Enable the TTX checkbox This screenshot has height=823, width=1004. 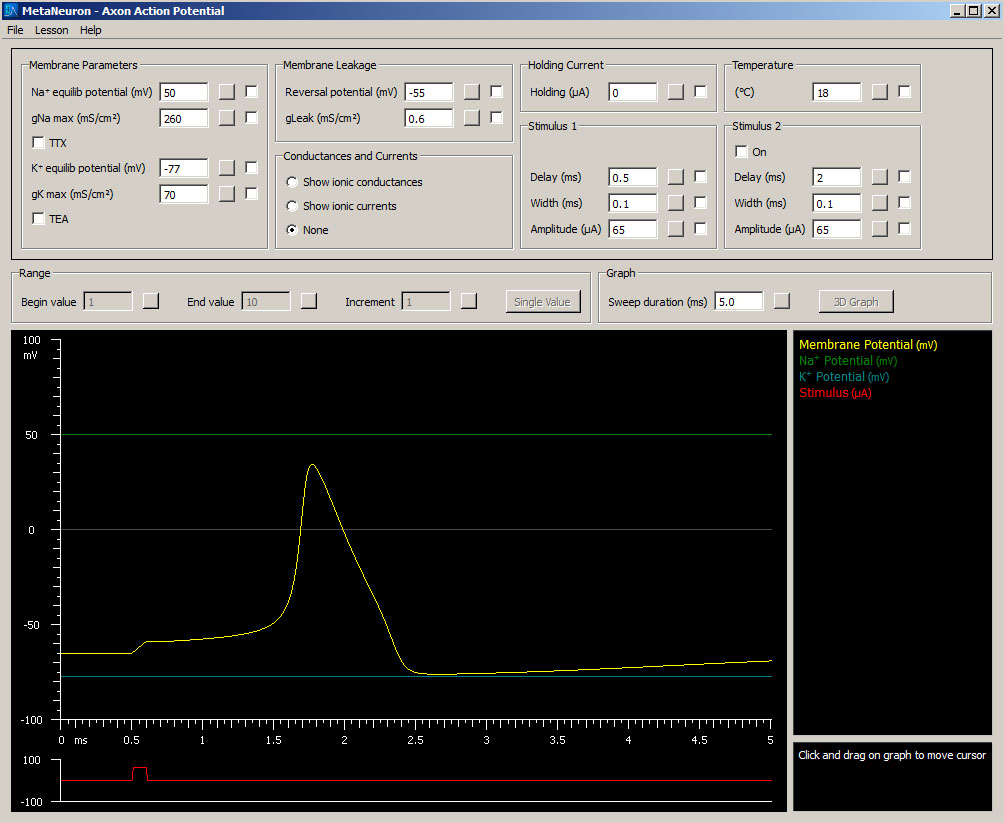tap(38, 142)
